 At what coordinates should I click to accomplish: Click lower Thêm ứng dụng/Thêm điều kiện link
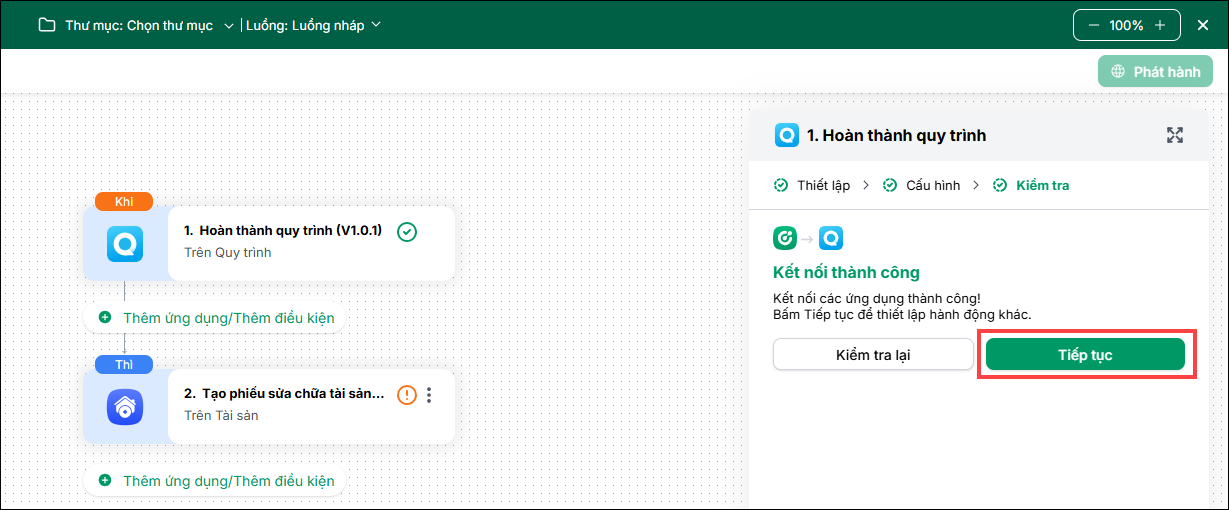pos(229,481)
